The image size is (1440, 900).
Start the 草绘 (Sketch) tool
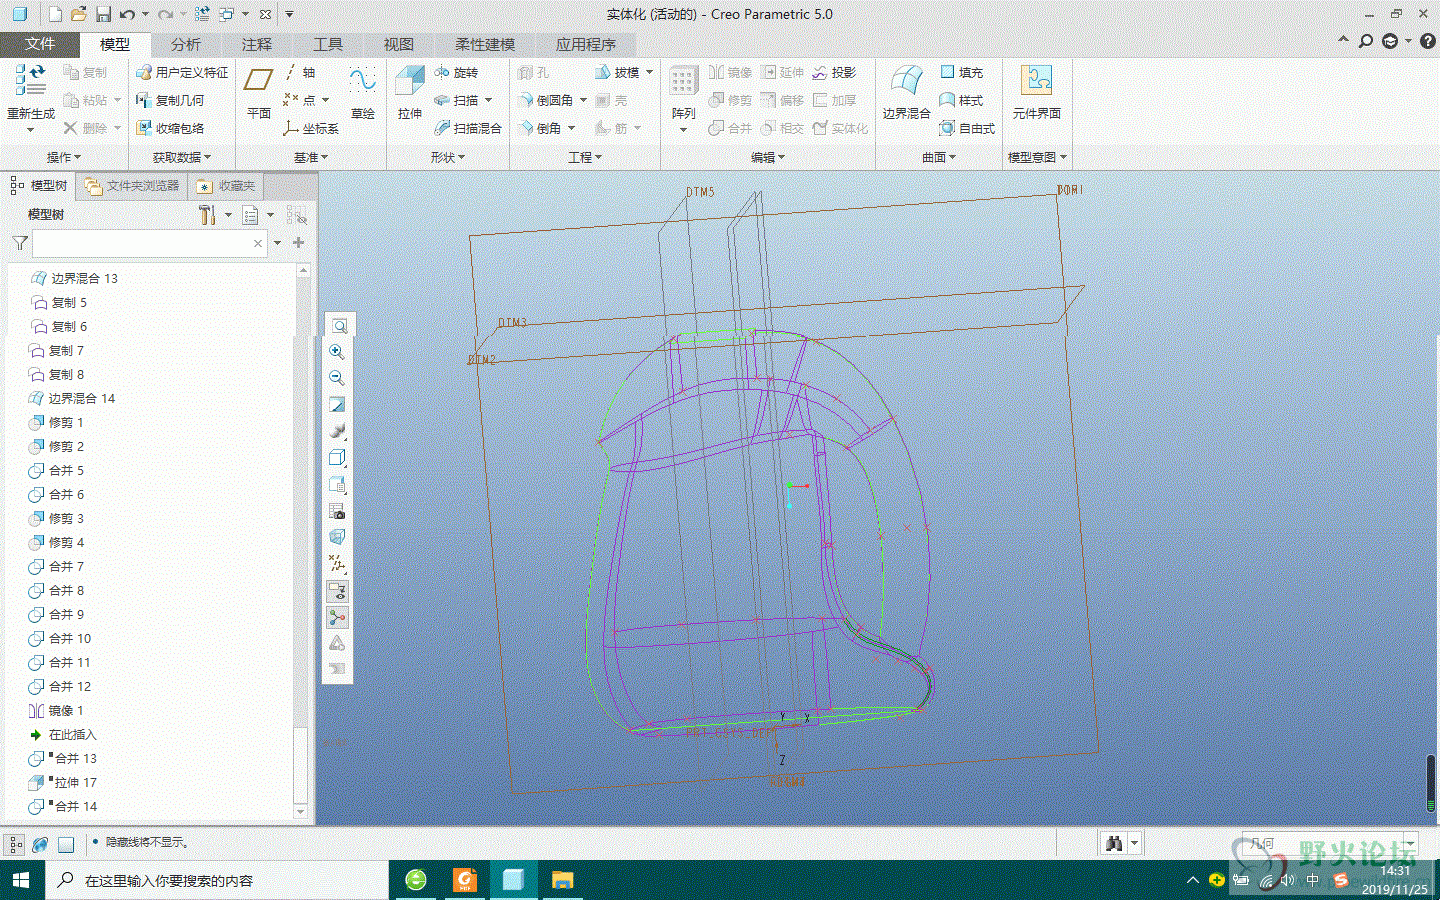pyautogui.click(x=362, y=92)
